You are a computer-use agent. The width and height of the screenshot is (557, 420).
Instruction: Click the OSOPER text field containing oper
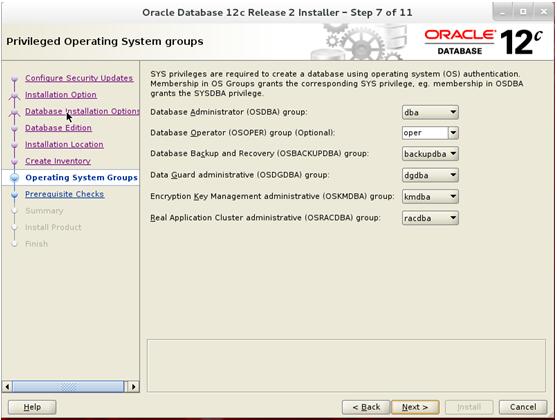click(425, 133)
